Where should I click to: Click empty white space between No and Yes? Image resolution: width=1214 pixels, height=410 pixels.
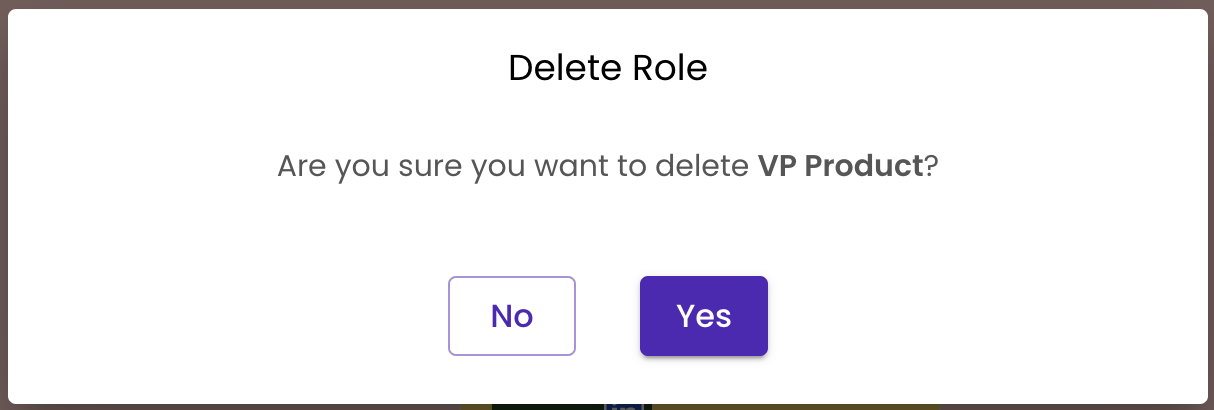coord(607,316)
